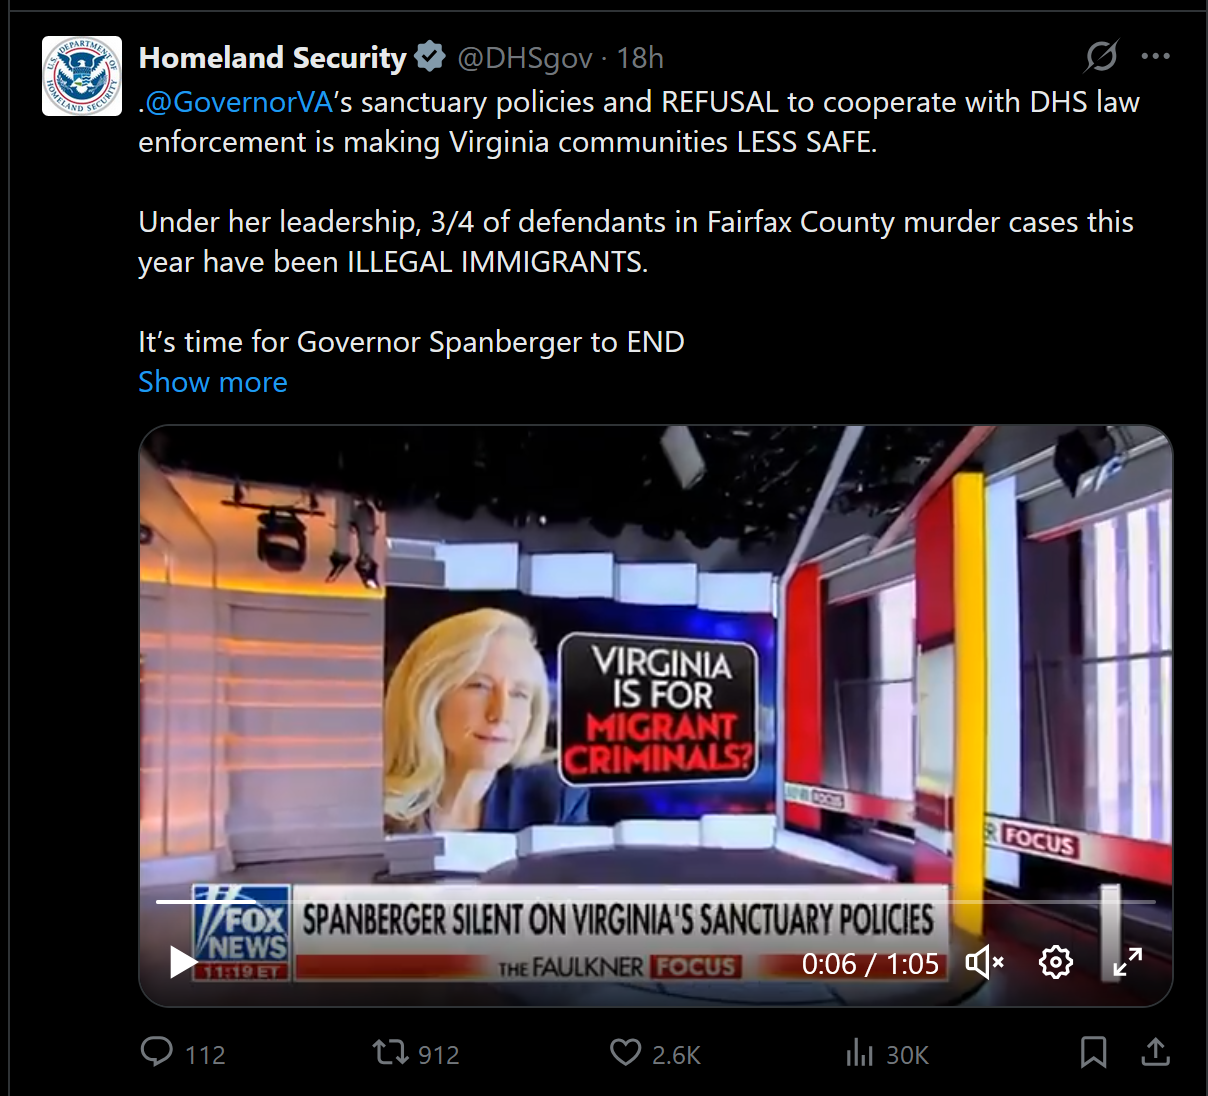This screenshot has height=1096, width=1208.
Task: Open the three-dot more options menu
Action: pyautogui.click(x=1155, y=57)
